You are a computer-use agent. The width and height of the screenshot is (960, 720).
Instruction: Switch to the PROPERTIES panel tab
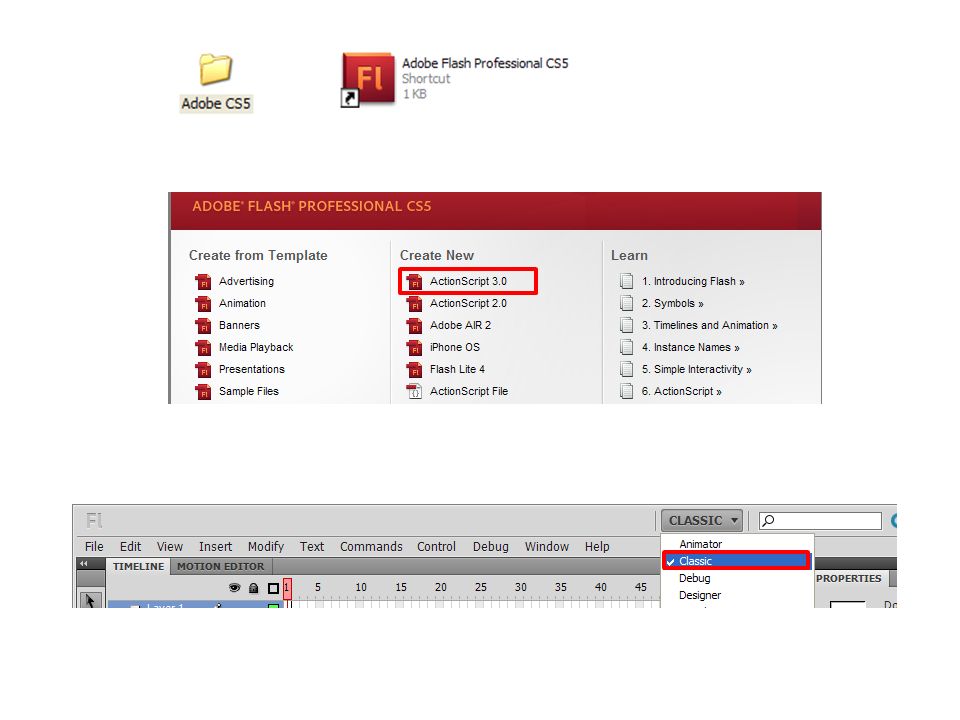point(849,579)
